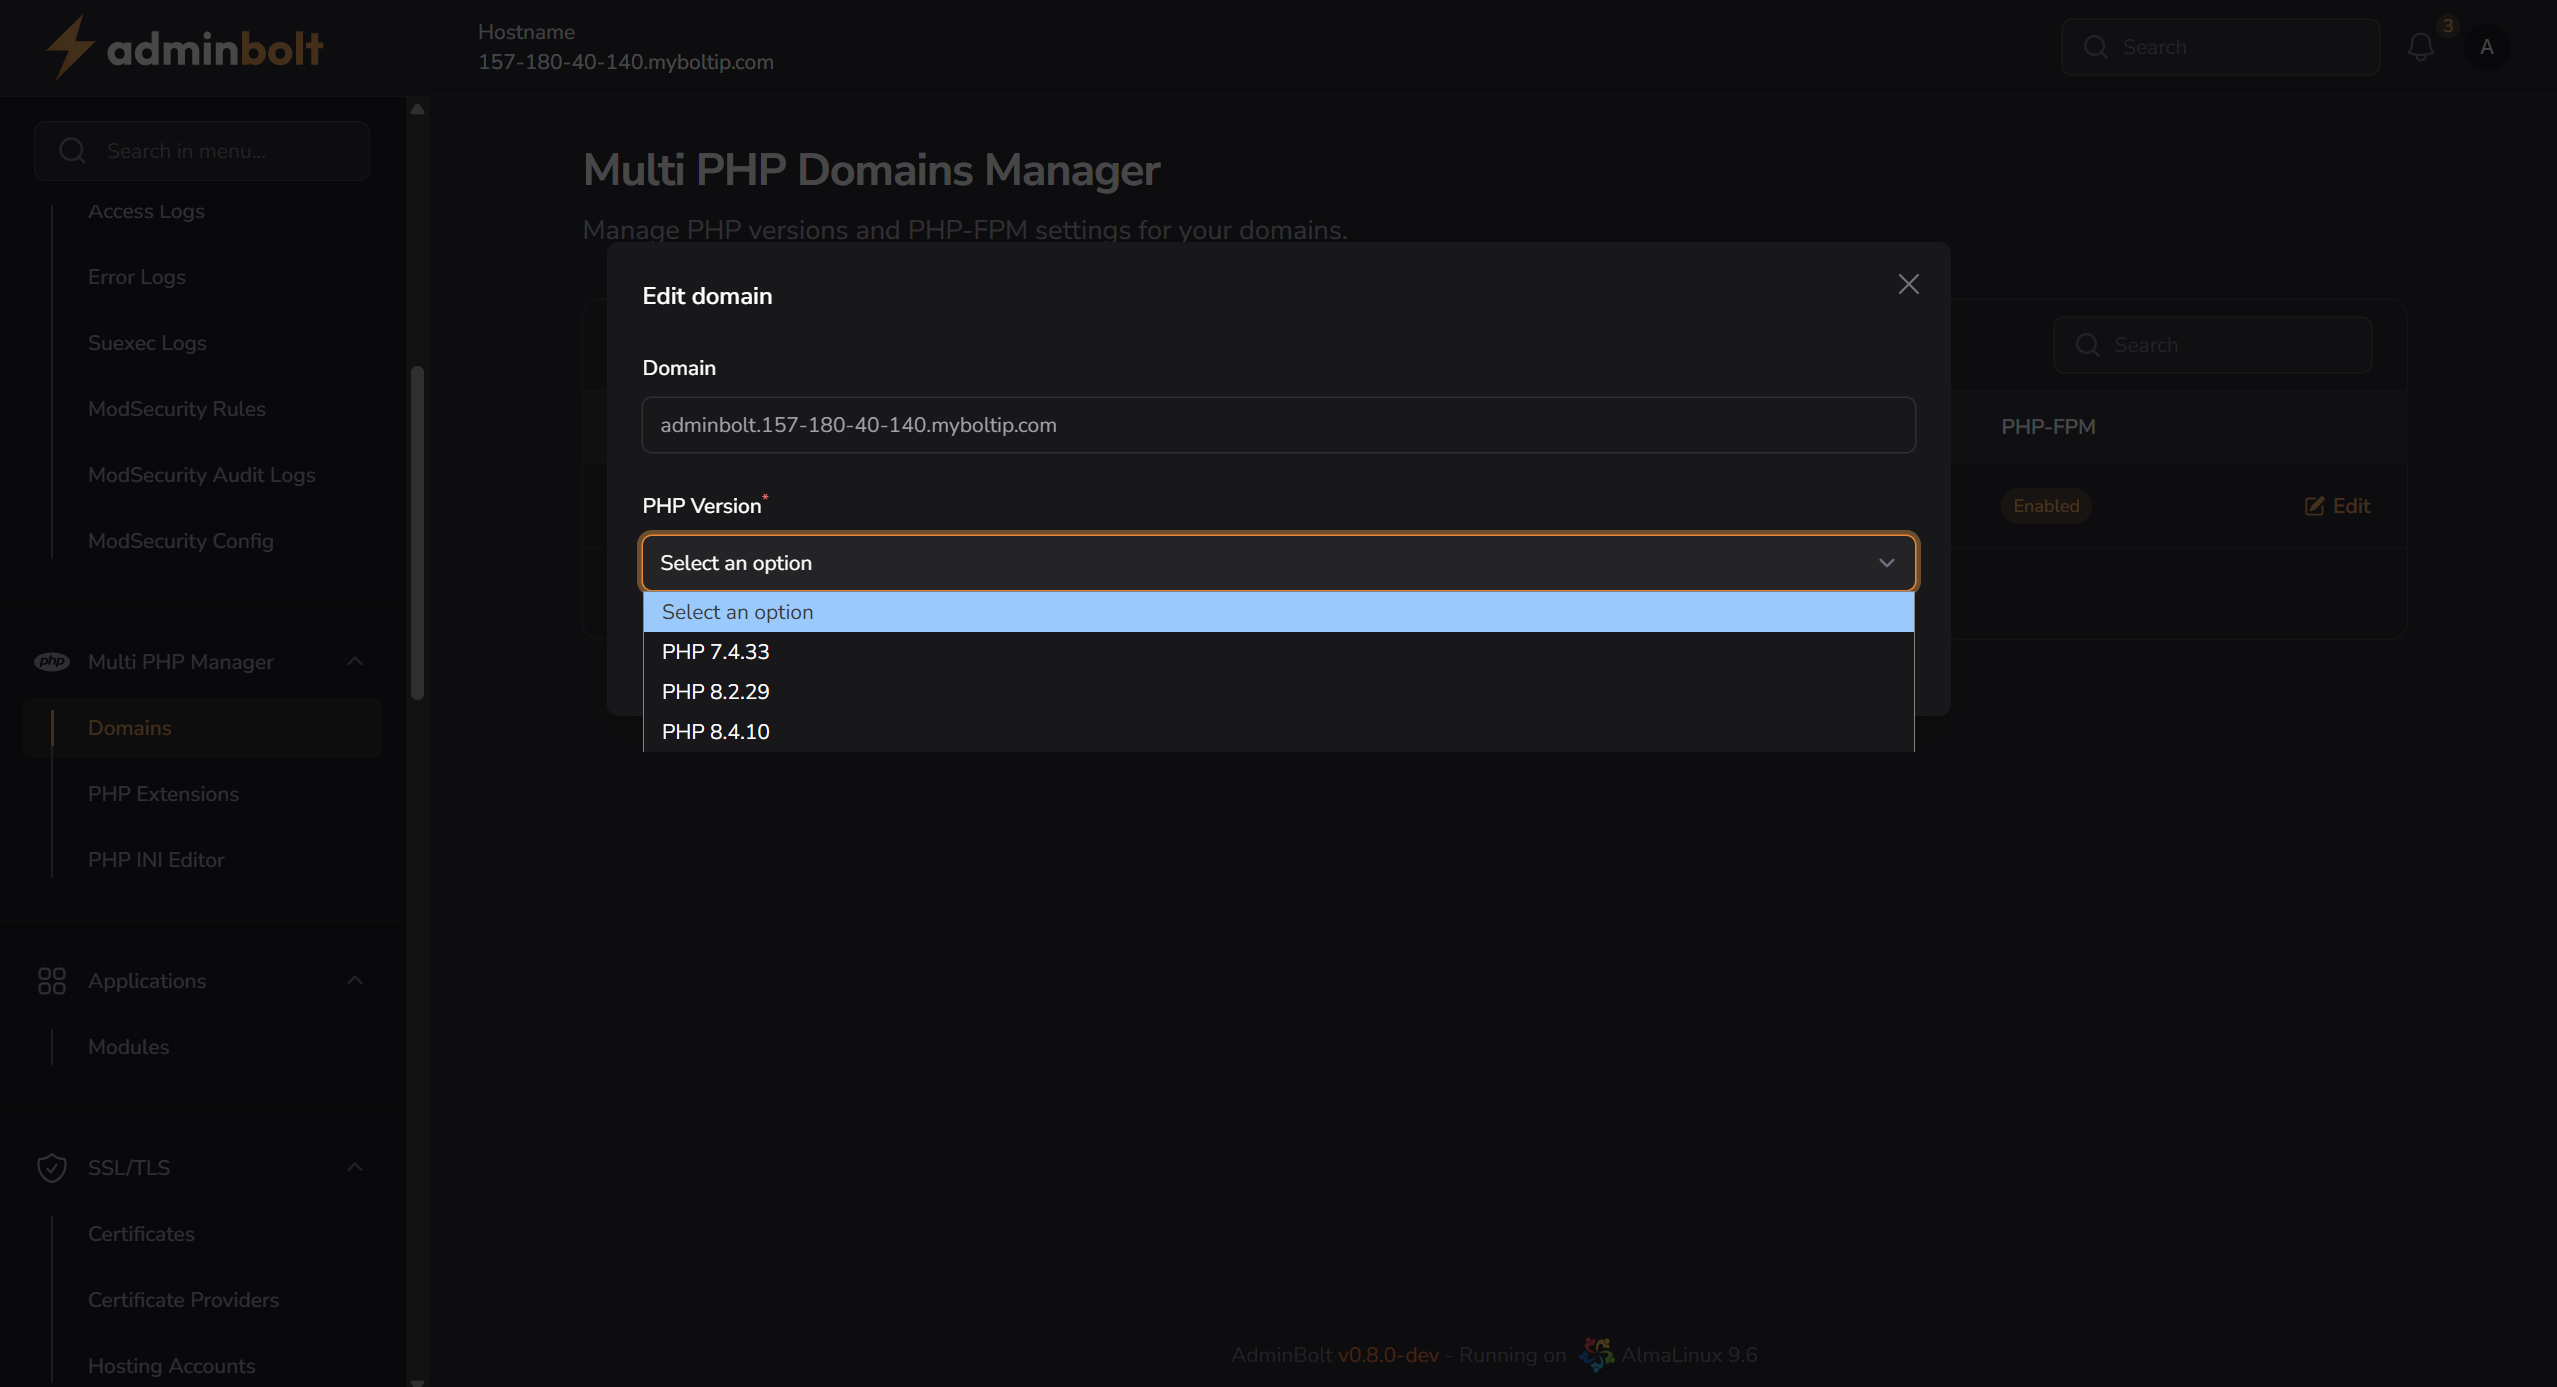Click the SSL/TLS shield icon
This screenshot has width=2557, height=1387.
point(52,1167)
